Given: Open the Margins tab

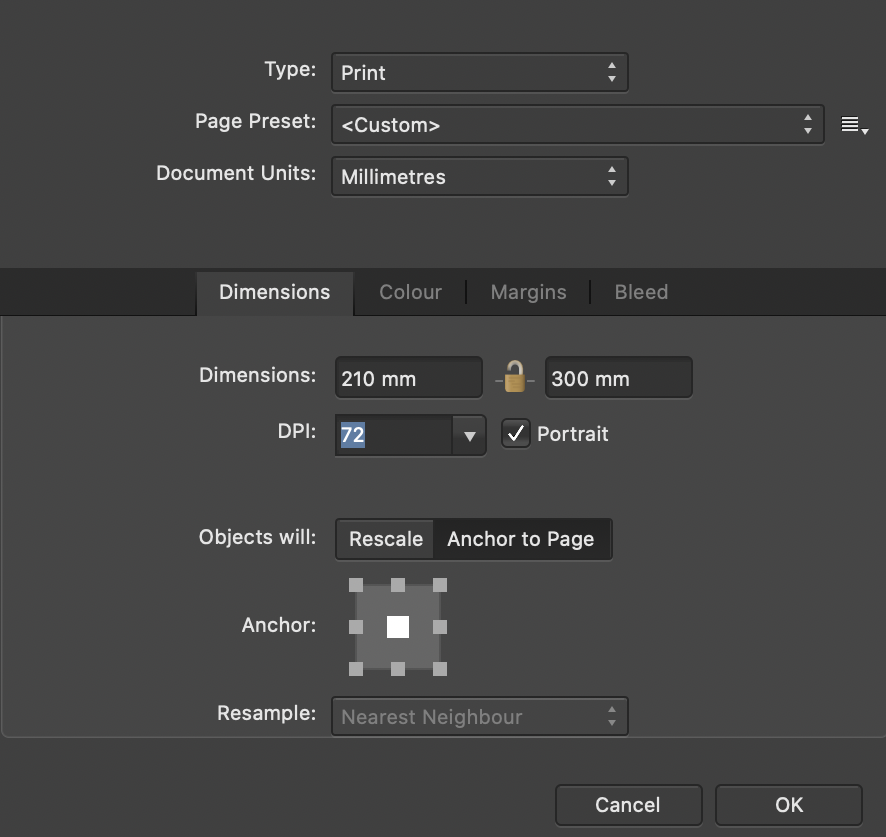Looking at the screenshot, I should point(528,292).
